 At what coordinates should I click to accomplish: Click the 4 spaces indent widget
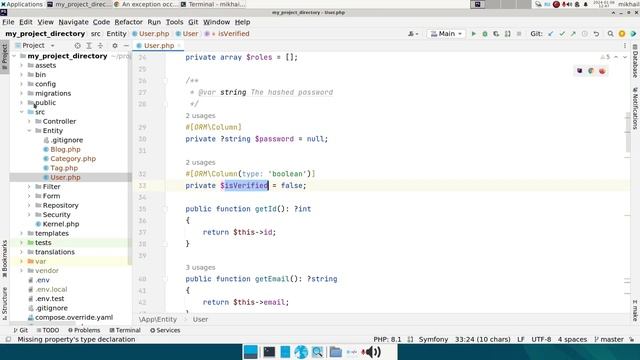click(572, 340)
